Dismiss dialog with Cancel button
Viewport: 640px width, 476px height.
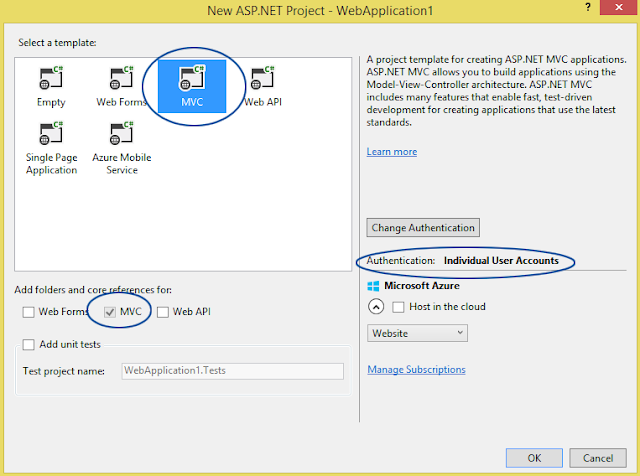tap(598, 458)
